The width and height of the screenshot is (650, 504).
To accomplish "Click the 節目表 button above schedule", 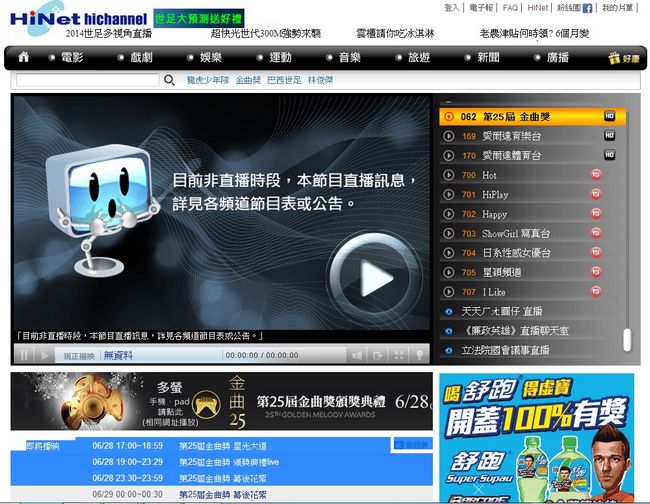I will [x=413, y=445].
